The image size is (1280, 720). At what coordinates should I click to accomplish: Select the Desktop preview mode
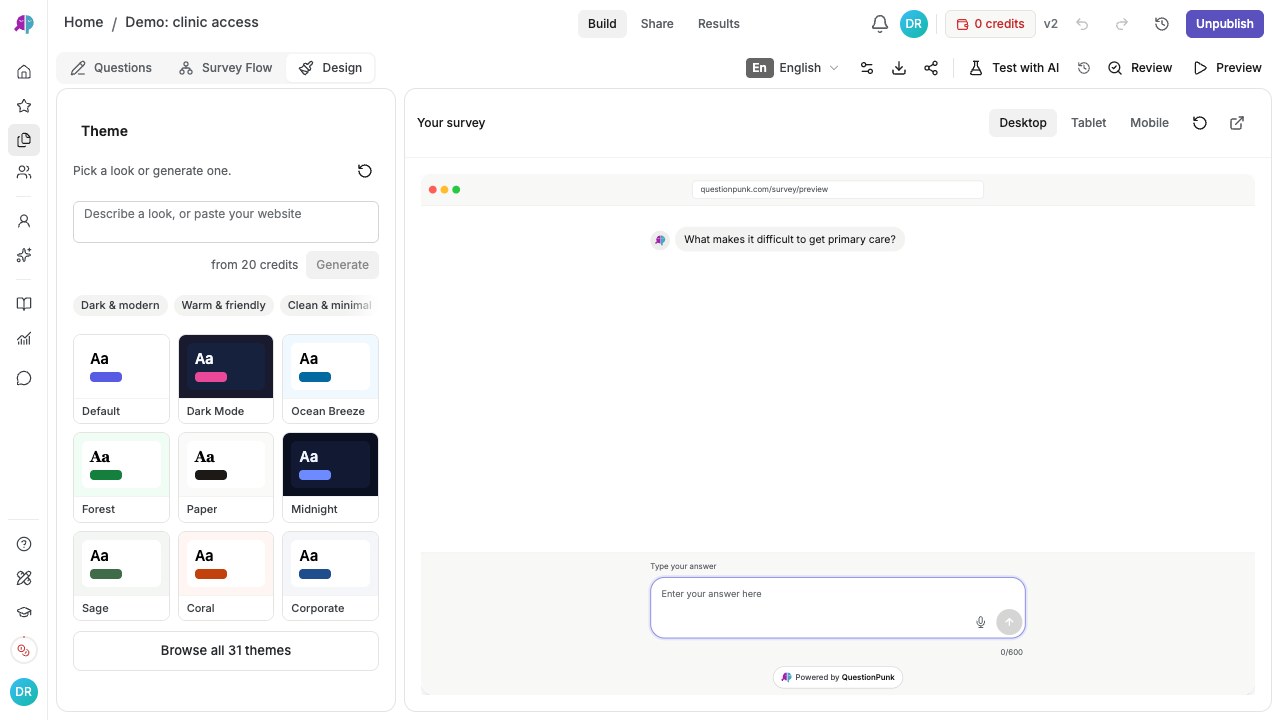(x=1023, y=123)
